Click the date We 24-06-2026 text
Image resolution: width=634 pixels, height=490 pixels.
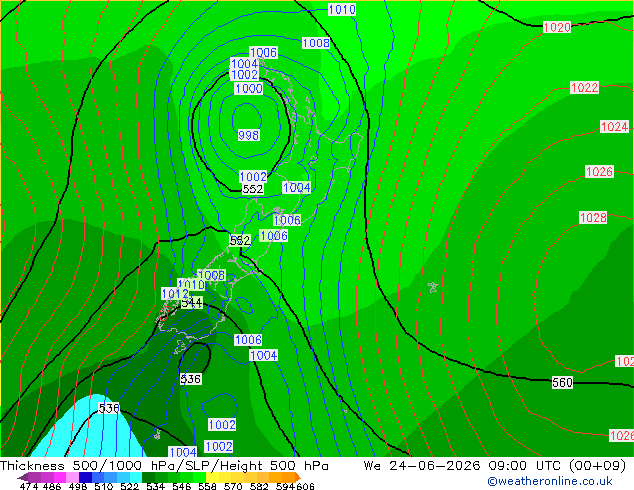[x=422, y=466]
